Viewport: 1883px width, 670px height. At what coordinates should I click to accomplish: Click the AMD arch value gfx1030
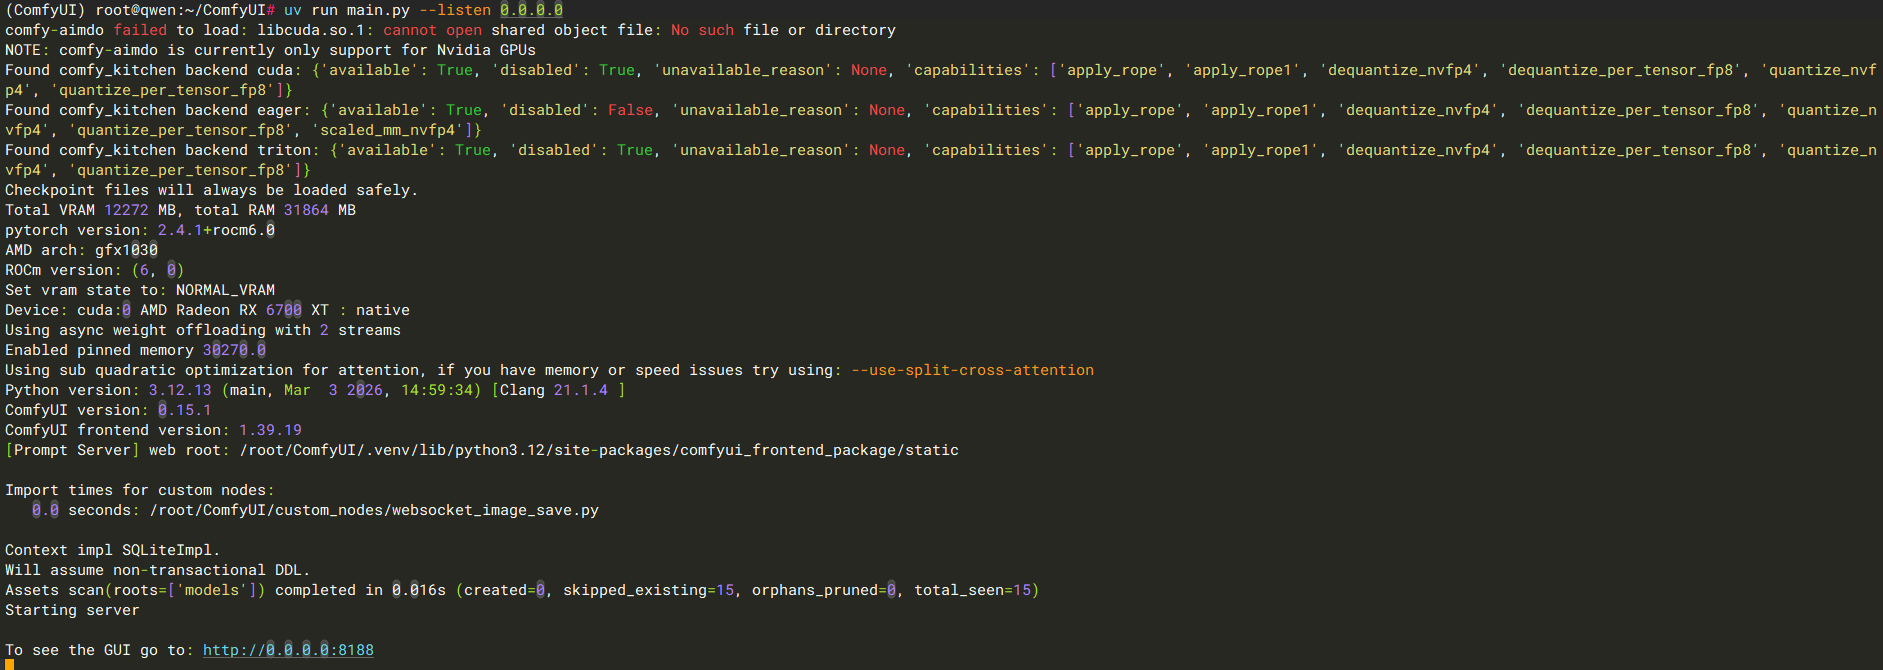[126, 250]
